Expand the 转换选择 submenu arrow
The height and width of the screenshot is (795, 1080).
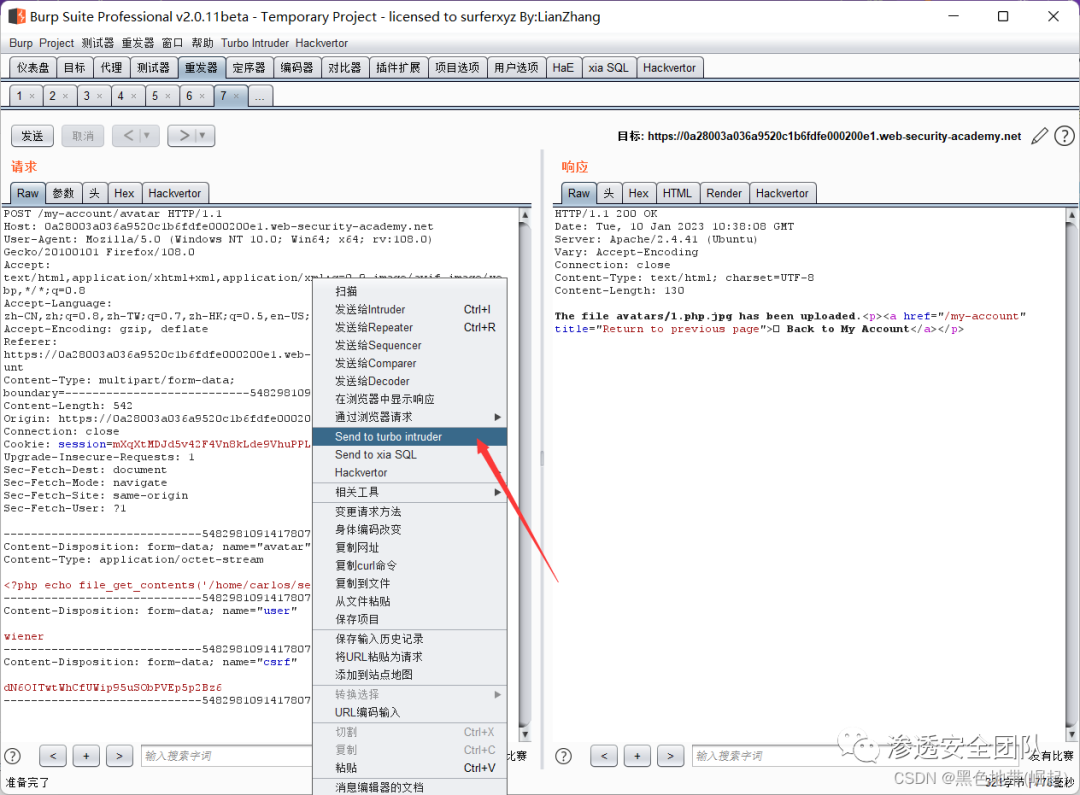[497, 694]
